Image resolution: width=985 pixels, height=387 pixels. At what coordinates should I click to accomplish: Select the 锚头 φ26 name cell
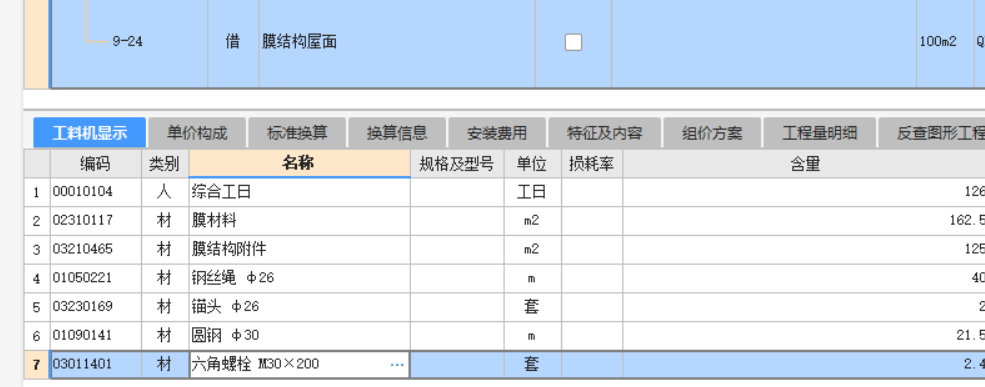pyautogui.click(x=299, y=307)
